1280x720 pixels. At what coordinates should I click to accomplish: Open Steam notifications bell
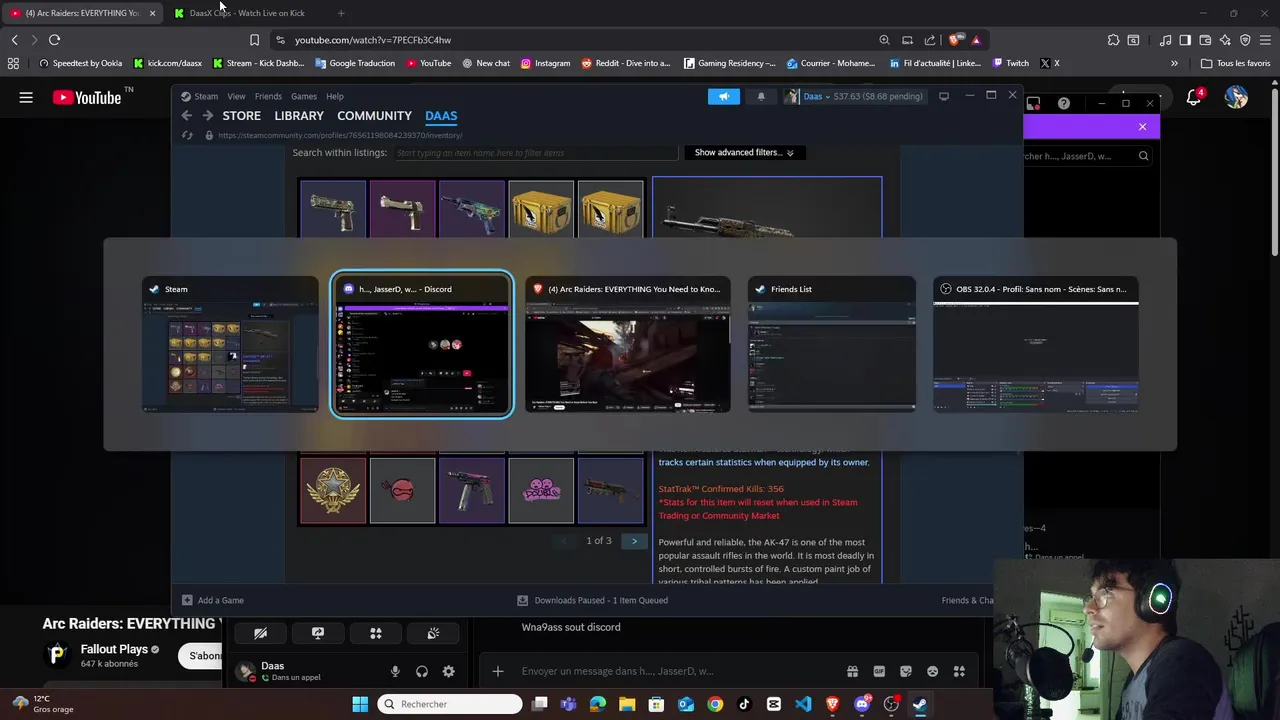click(761, 96)
